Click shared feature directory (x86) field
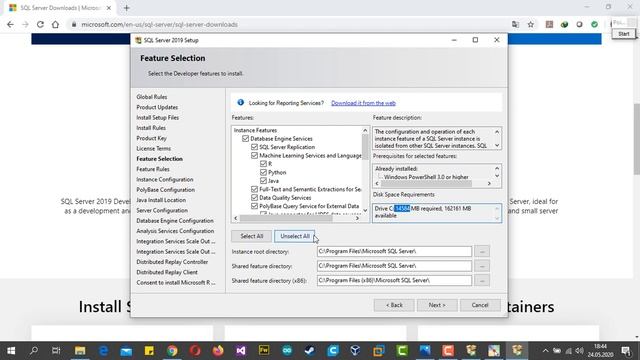Image resolution: width=640 pixels, height=360 pixels. tap(394, 280)
